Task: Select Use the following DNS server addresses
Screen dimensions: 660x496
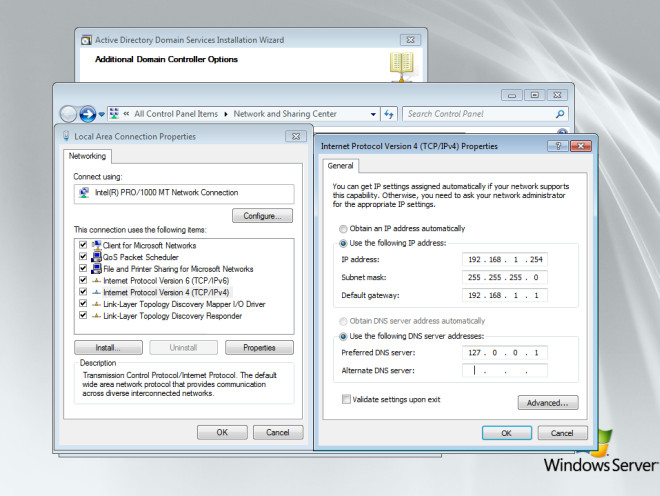Action: point(343,336)
